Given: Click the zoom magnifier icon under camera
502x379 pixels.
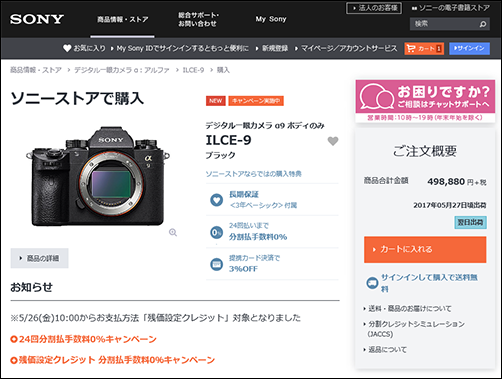Looking at the screenshot, I should 173,232.
